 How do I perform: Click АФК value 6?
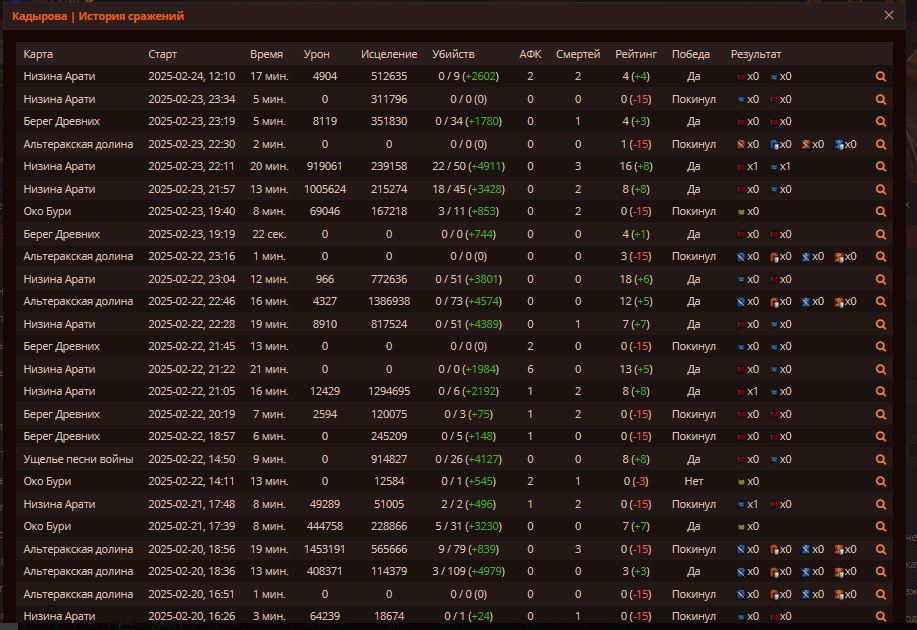[530, 370]
